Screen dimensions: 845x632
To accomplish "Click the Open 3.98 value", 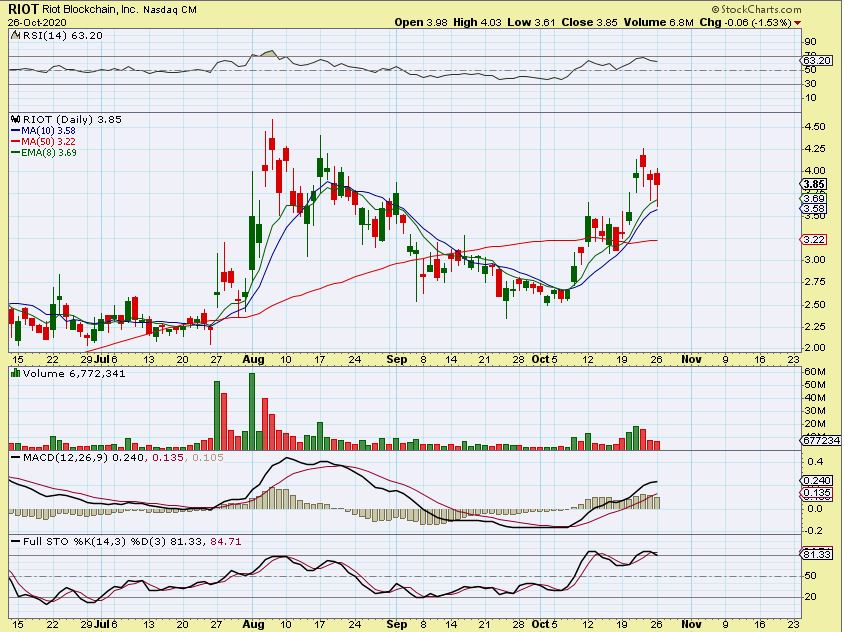I will (420, 23).
